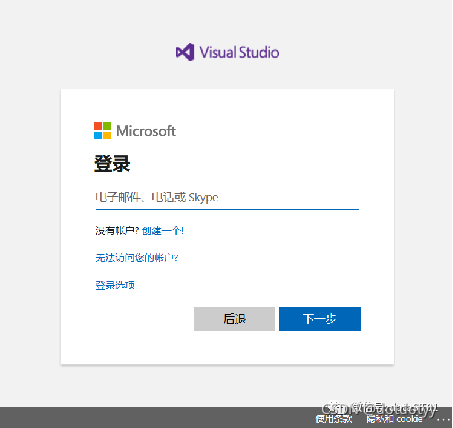Click the 没有帐户? text

(x=117, y=230)
